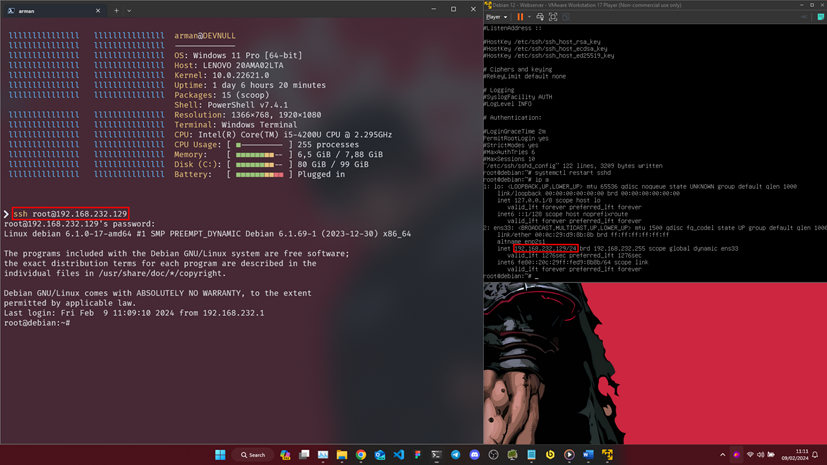The height and width of the screenshot is (465, 827).
Task: Open Figma from the taskbar
Action: 418,455
